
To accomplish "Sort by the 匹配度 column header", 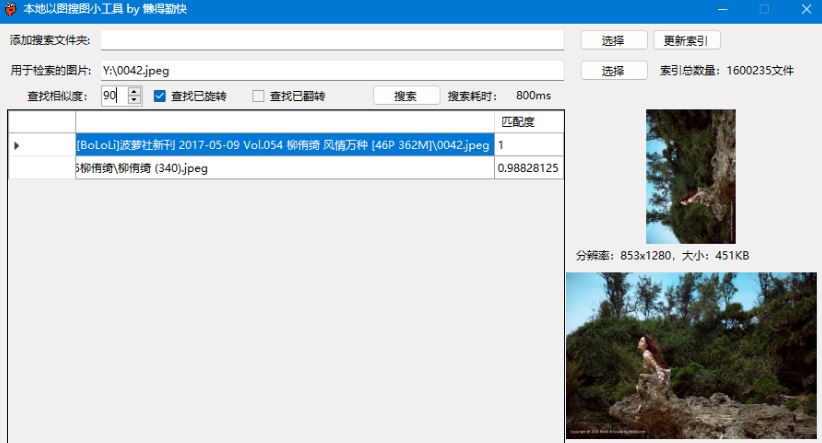I will coord(528,121).
